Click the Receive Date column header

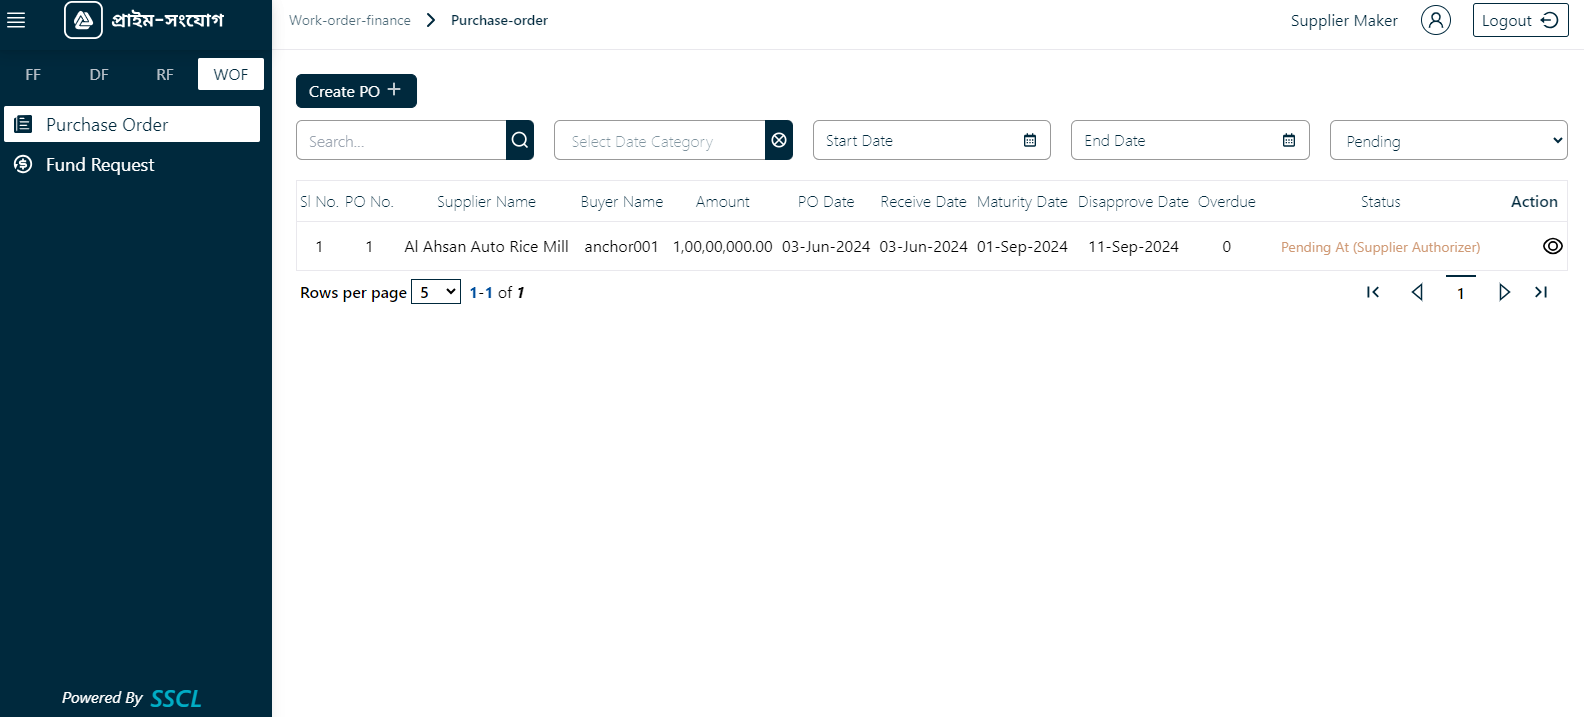click(923, 201)
